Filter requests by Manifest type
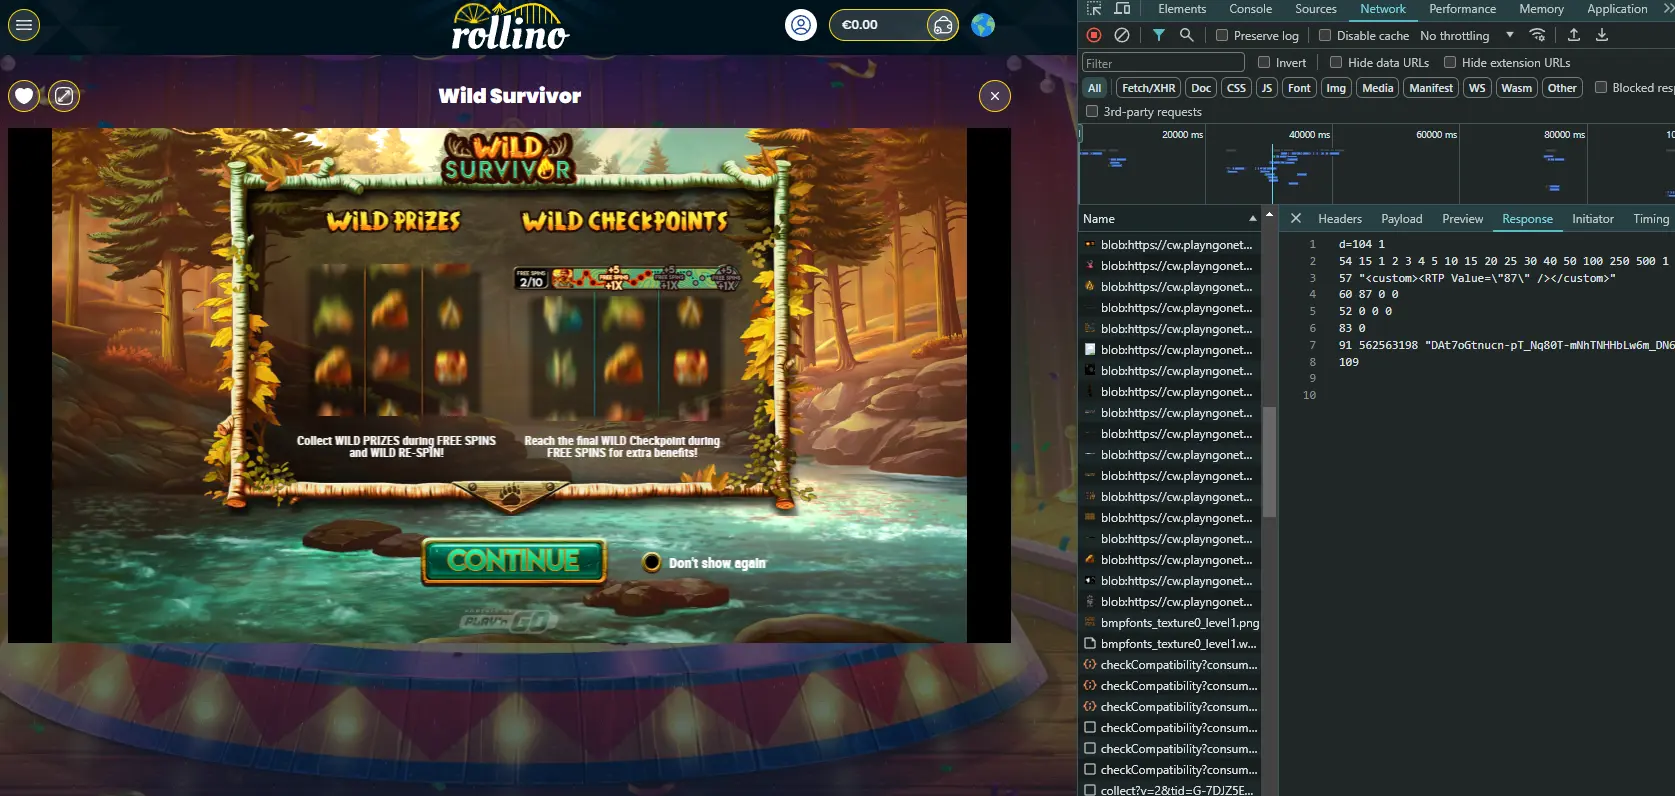Image resolution: width=1675 pixels, height=796 pixels. tap(1431, 88)
